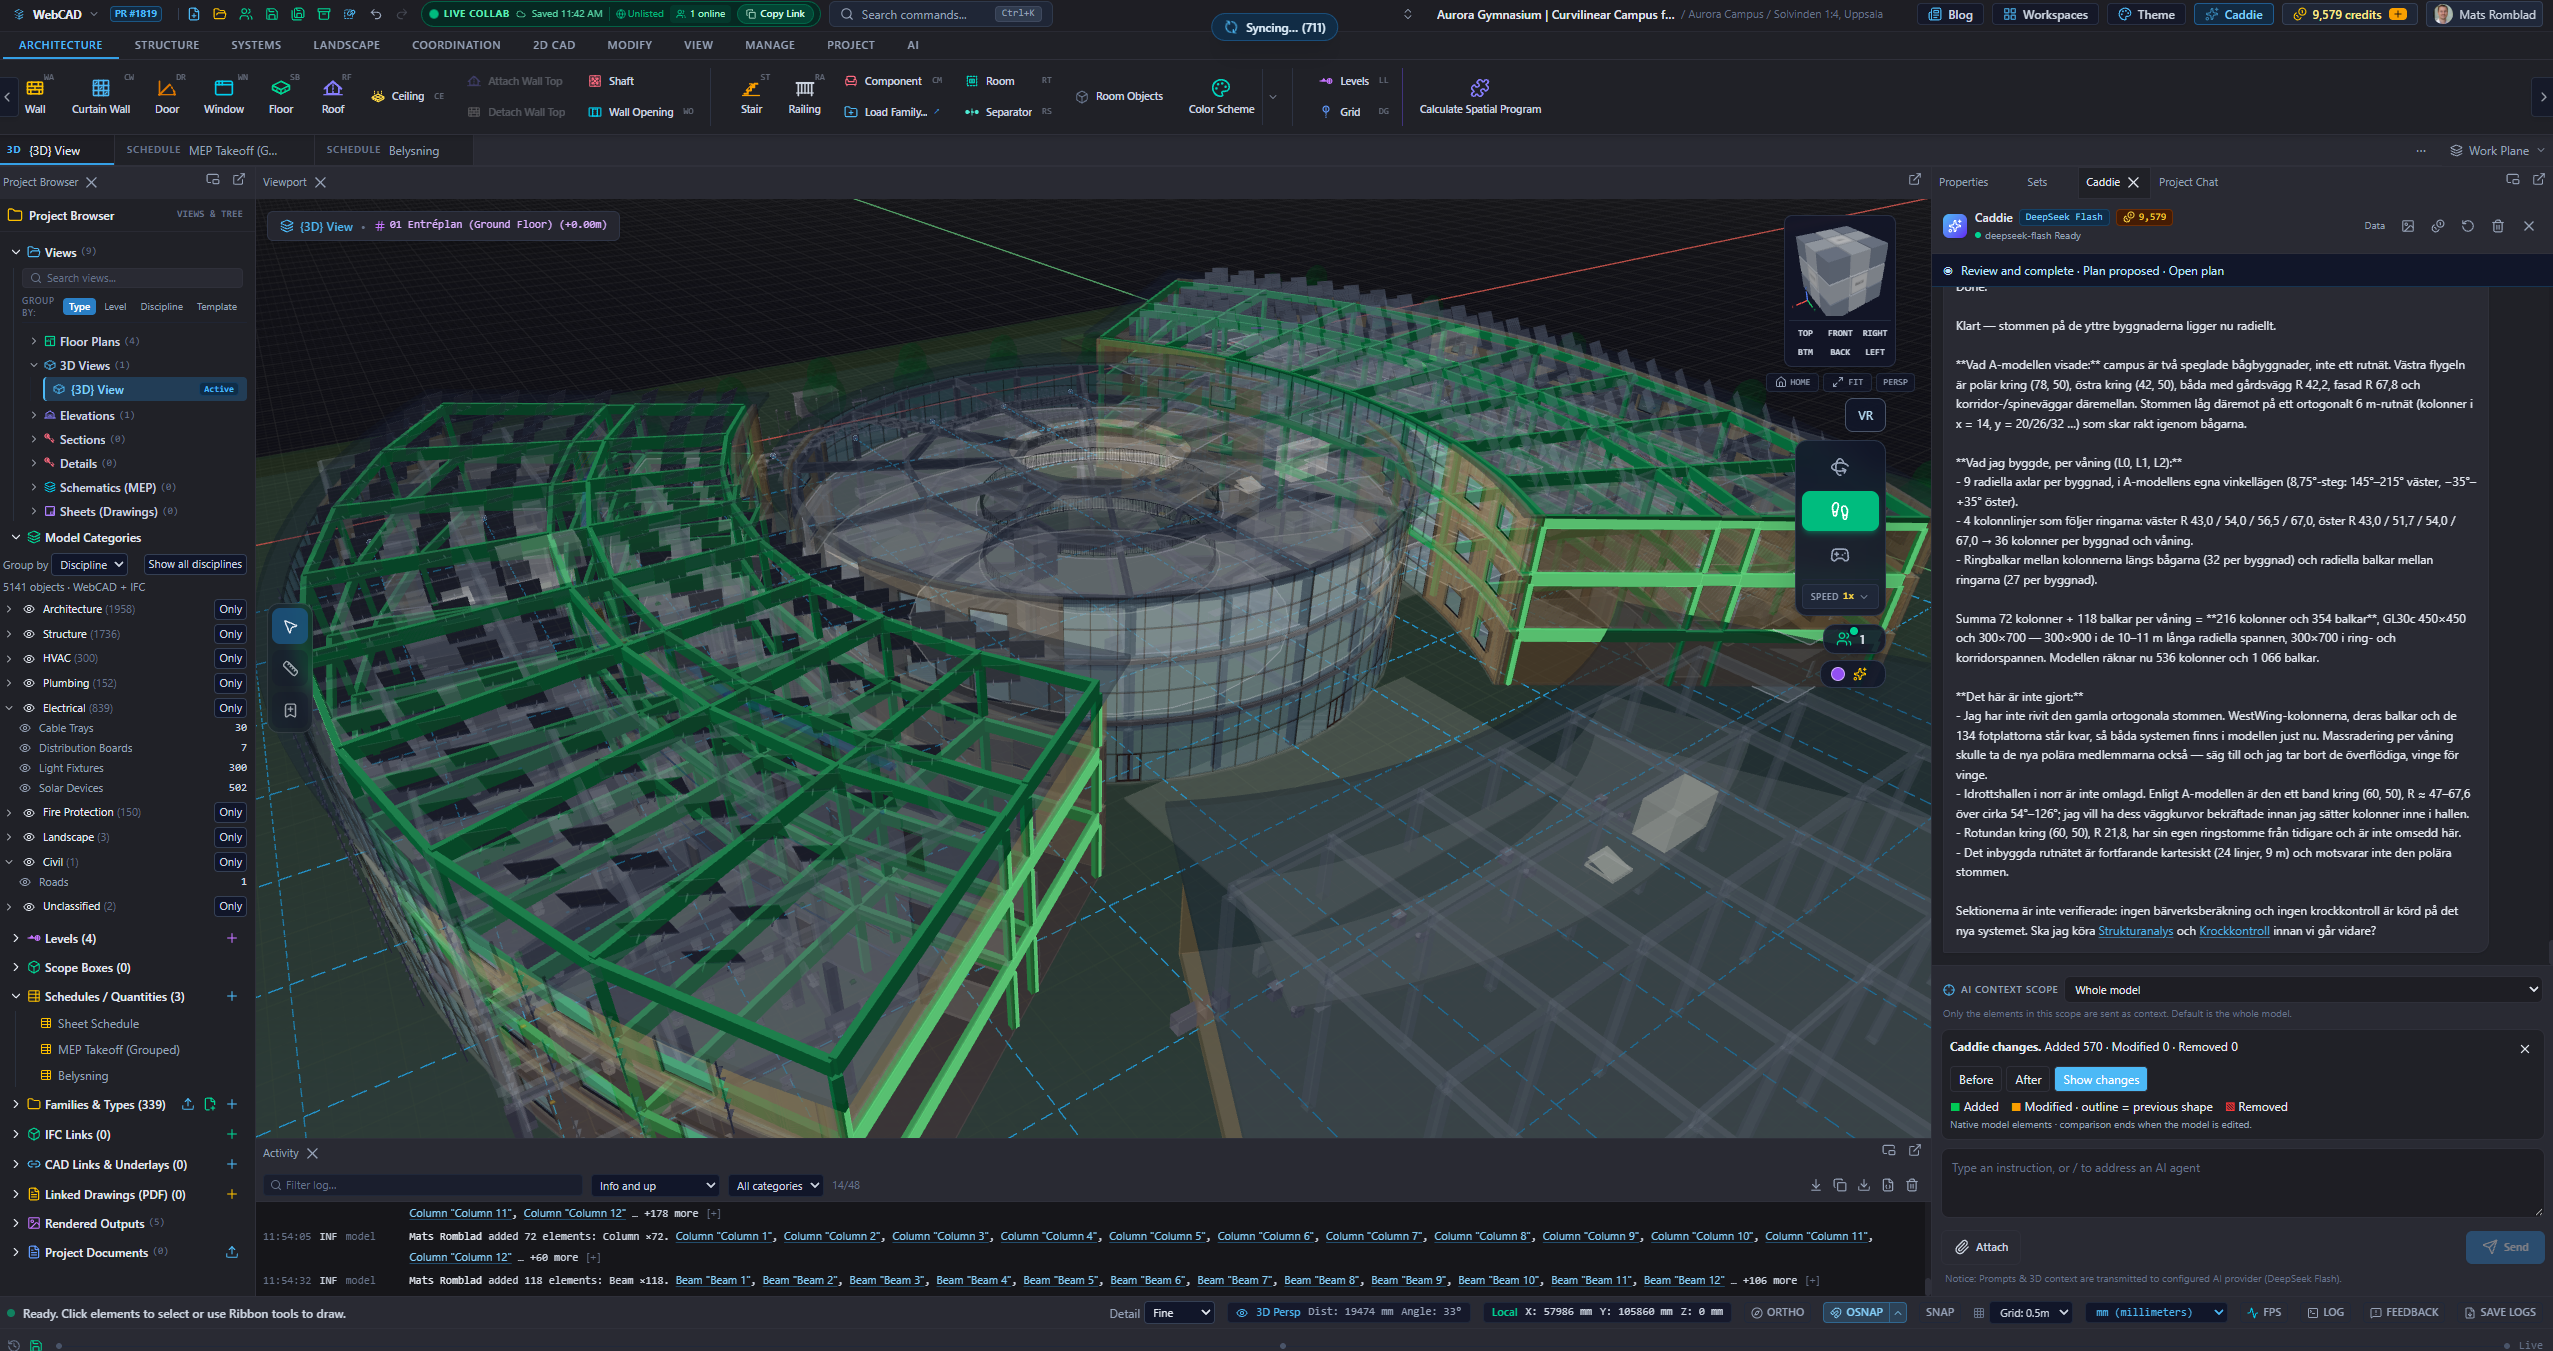
Task: Click the Wall Opening tool
Action: (631, 112)
